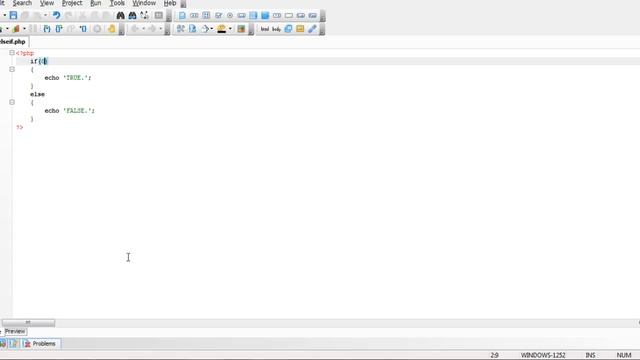640x360 pixels.
Task: Click the Go to line arrows icon
Action: point(144,16)
